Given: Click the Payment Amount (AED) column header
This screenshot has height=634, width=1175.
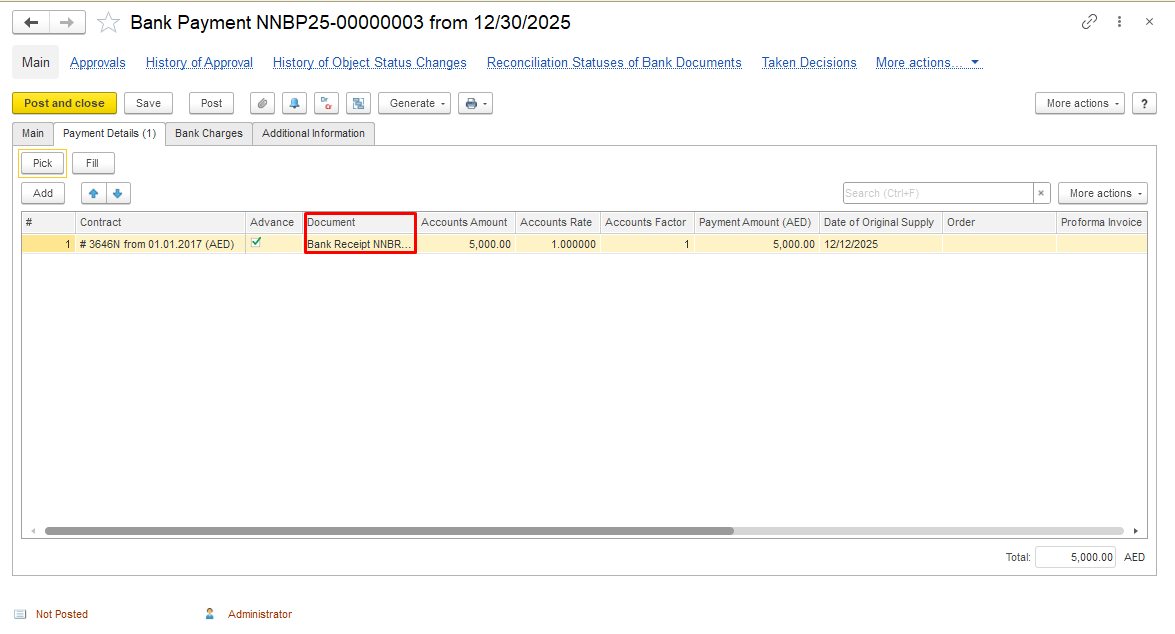Looking at the screenshot, I should point(756,223).
